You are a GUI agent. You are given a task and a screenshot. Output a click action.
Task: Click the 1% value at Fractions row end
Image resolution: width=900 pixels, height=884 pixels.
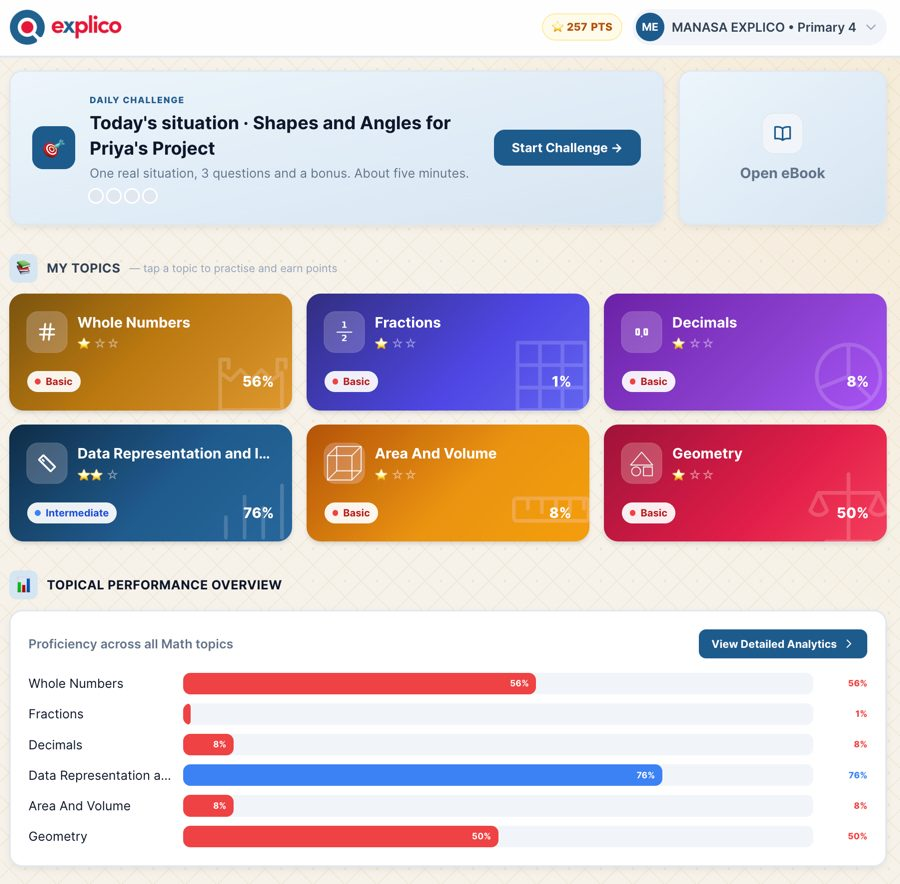click(861, 714)
